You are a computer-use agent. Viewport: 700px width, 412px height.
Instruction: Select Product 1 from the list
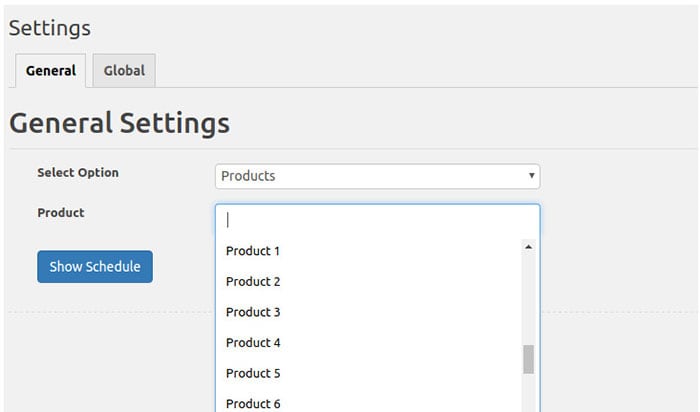click(x=253, y=251)
